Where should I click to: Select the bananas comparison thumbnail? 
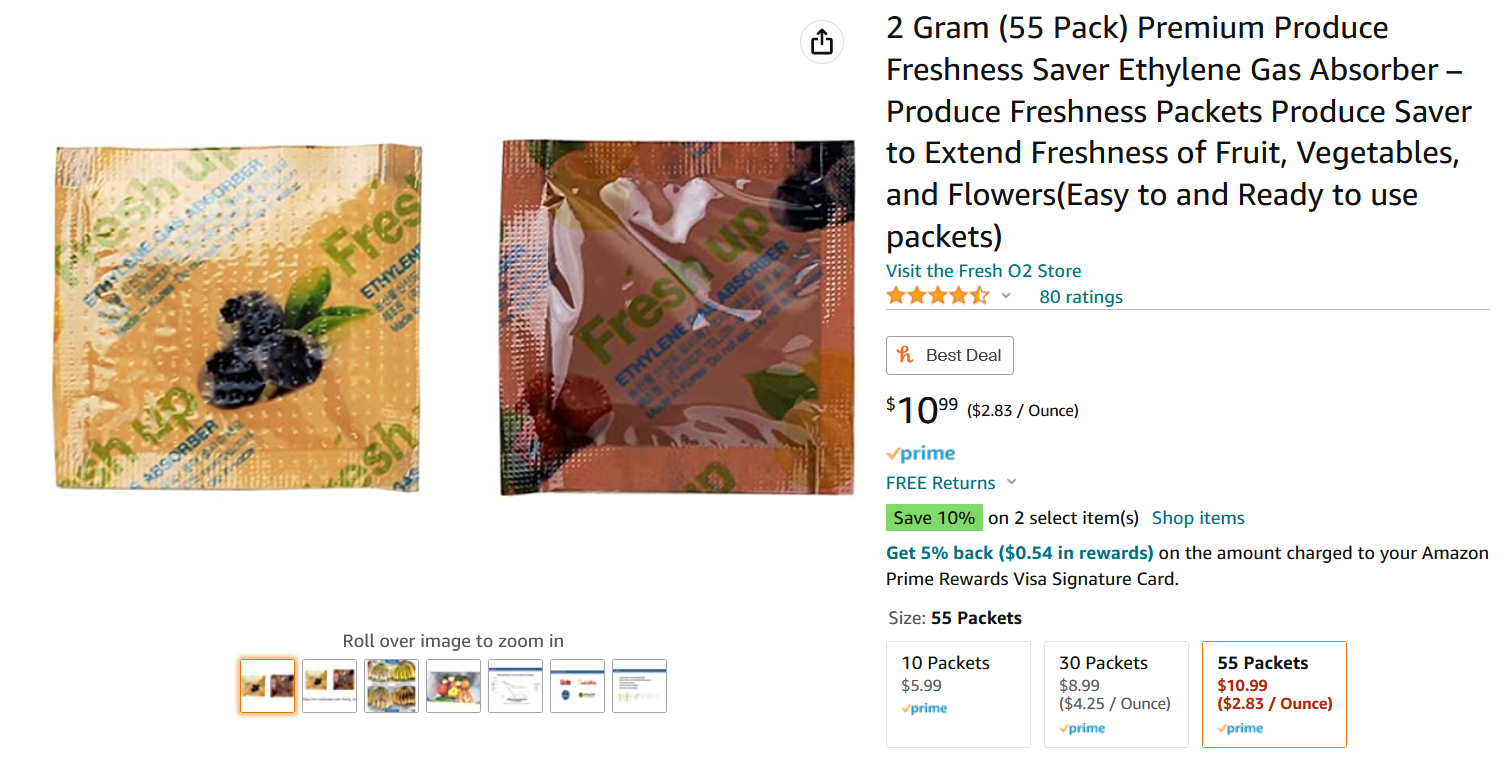pos(392,686)
